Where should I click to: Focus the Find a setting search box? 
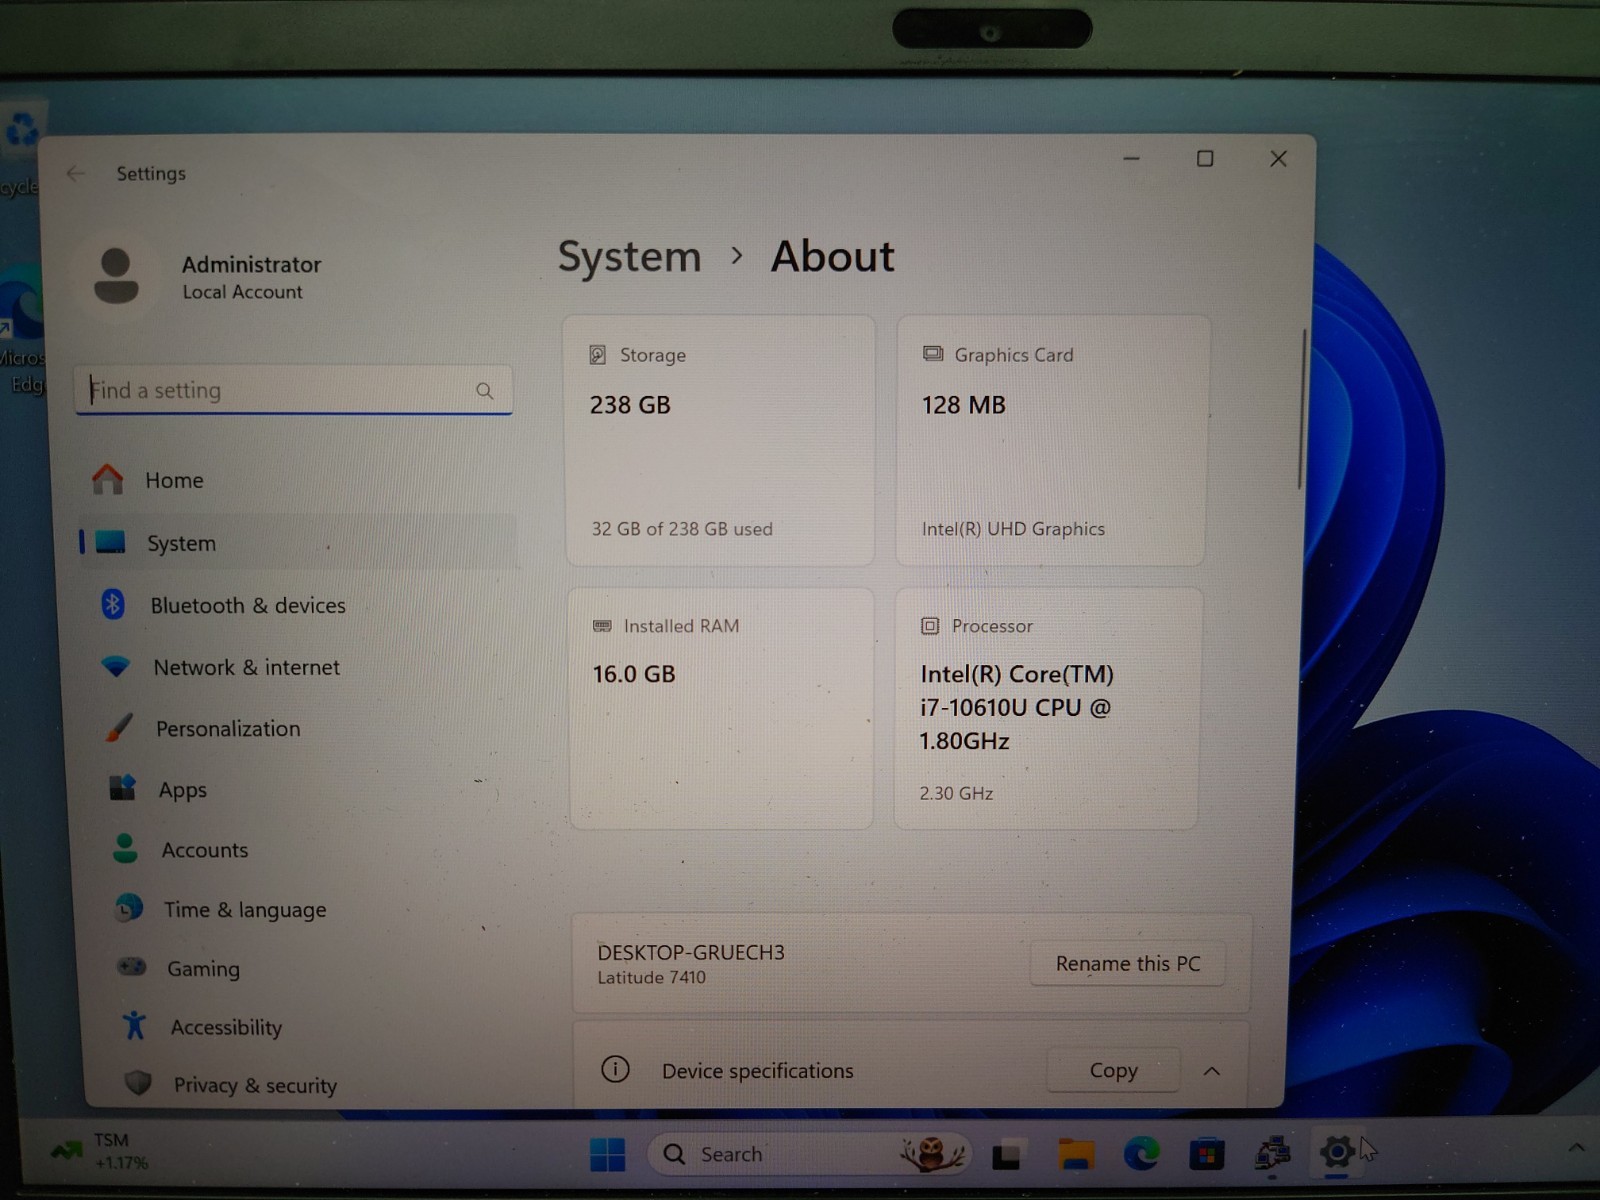point(293,390)
